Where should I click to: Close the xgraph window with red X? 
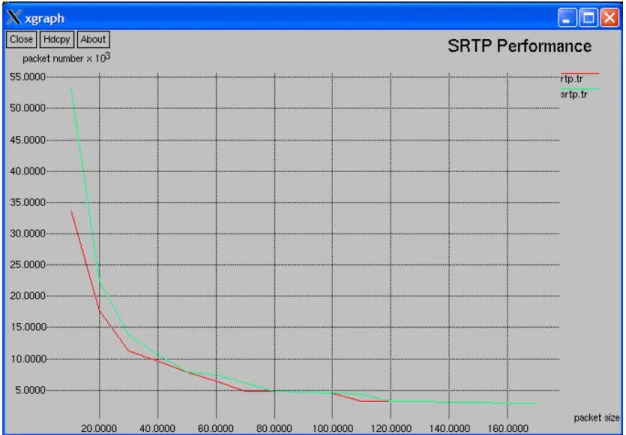[x=610, y=18]
